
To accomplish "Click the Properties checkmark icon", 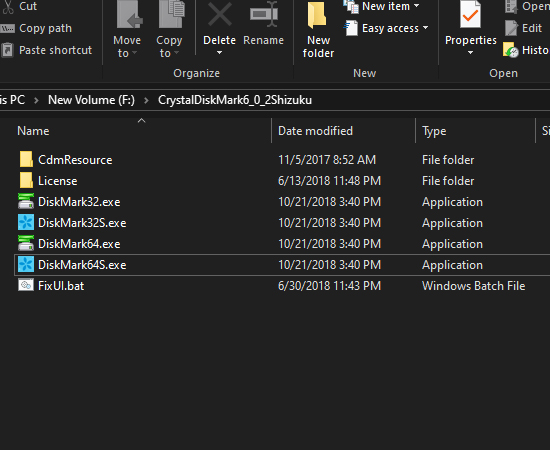I will tap(470, 15).
